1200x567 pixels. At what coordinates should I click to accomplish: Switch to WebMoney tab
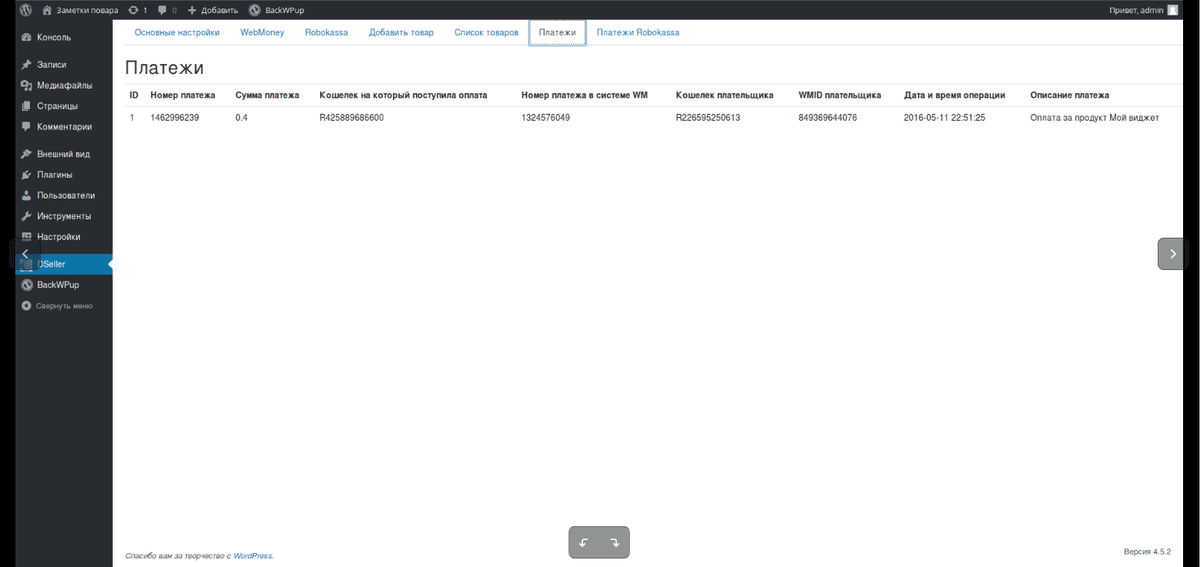pos(262,33)
